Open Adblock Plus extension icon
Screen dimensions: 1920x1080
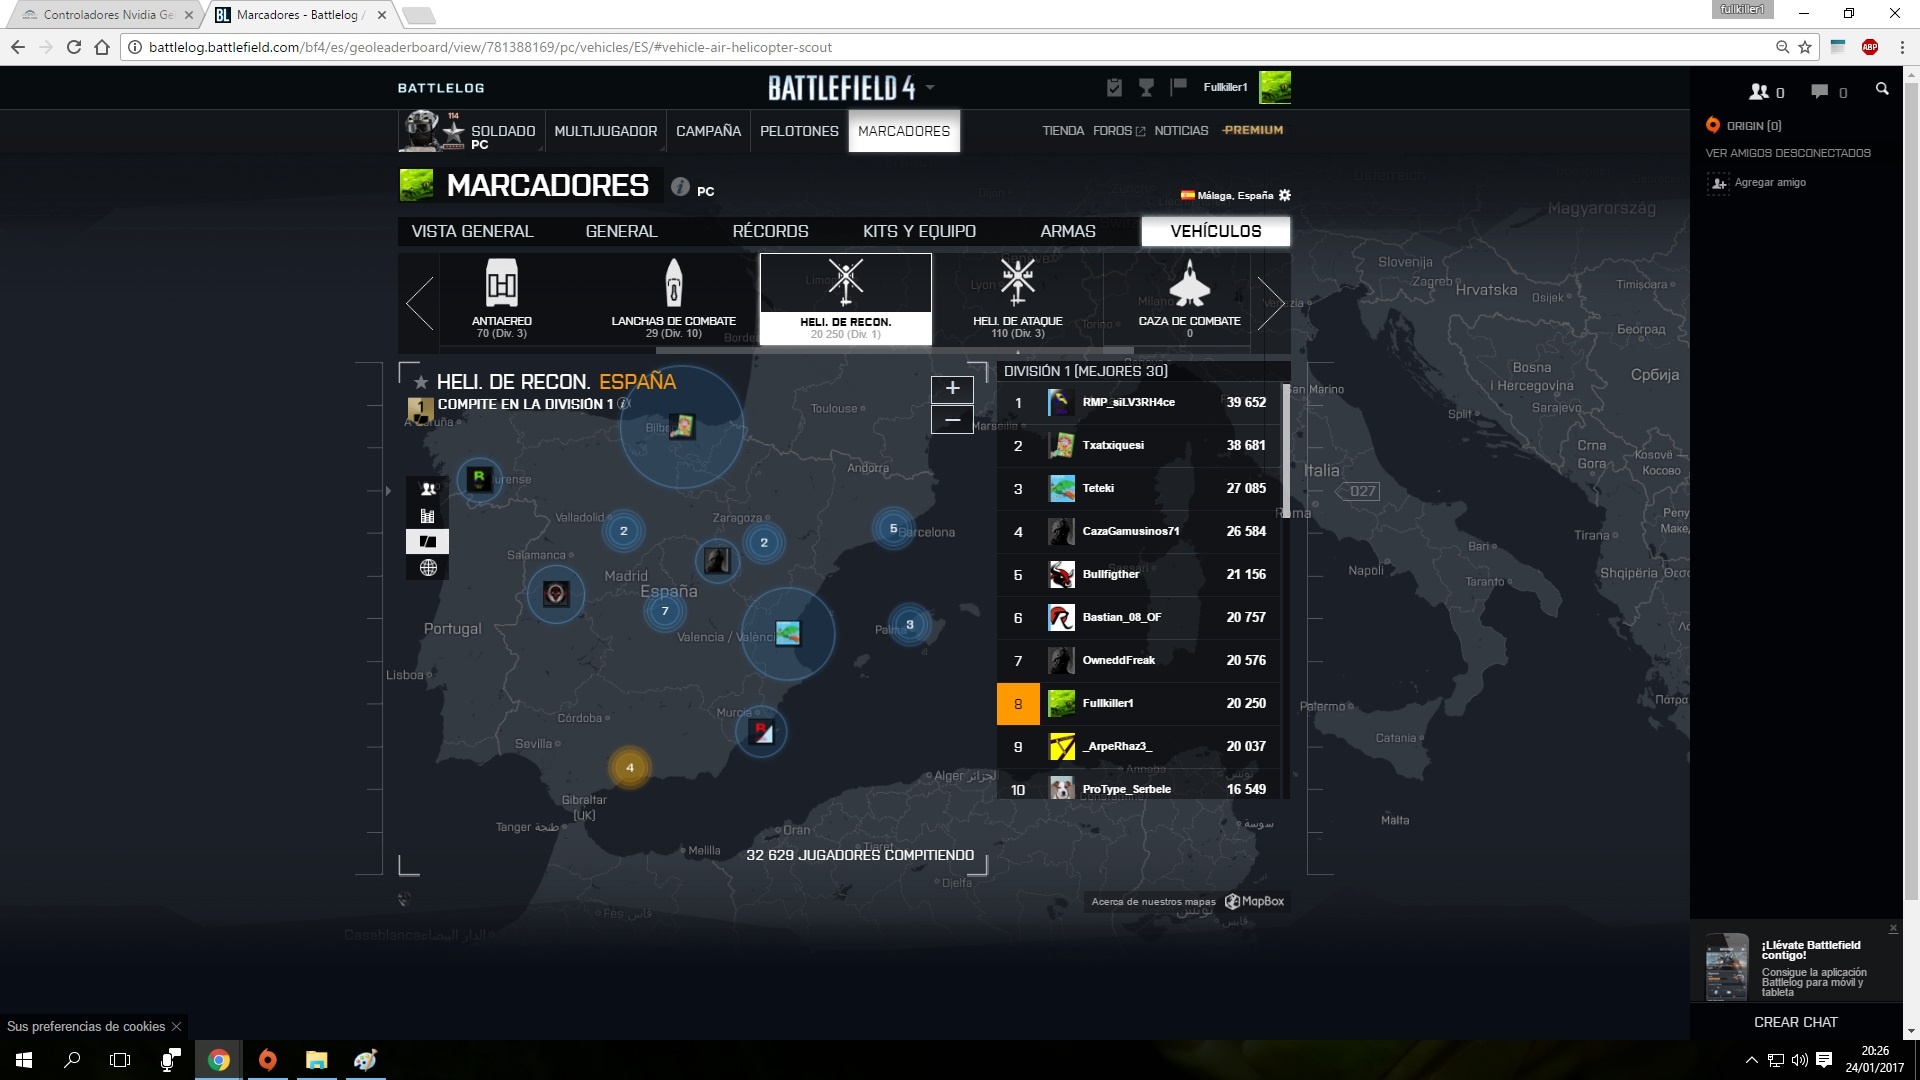tap(1870, 47)
